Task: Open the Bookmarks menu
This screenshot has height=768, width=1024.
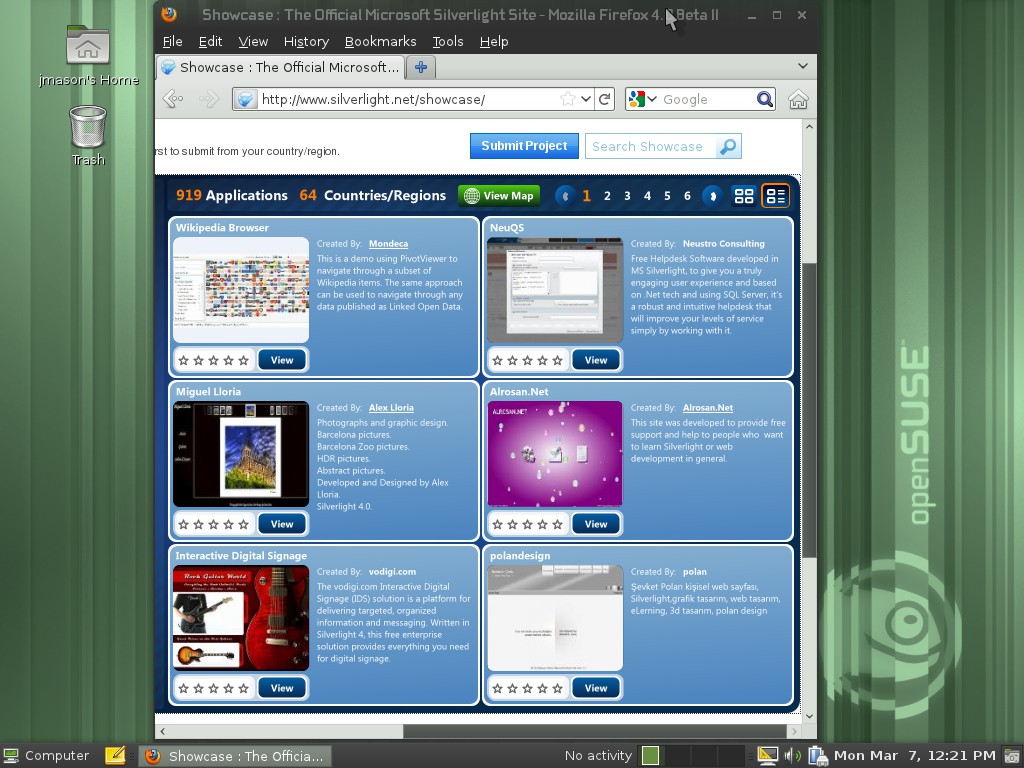Action: click(x=380, y=41)
